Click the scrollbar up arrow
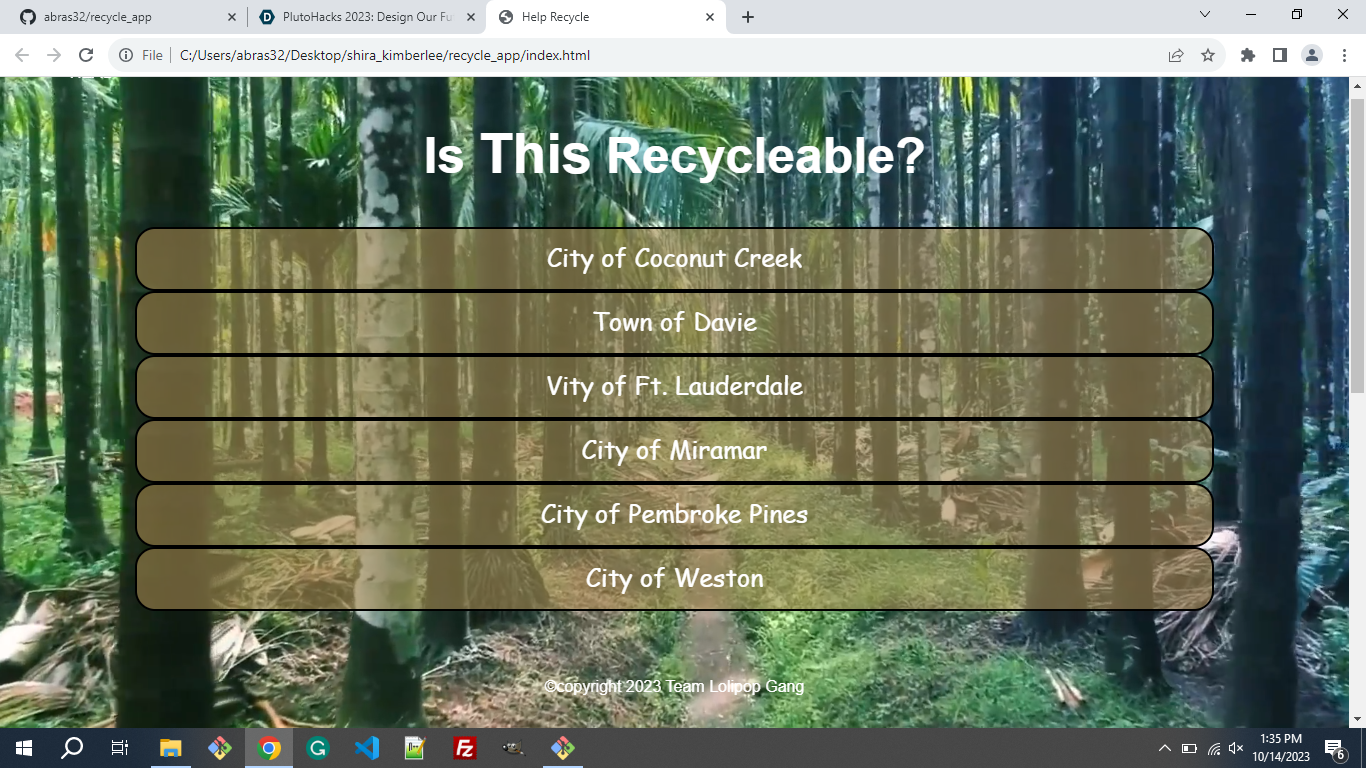This screenshot has width=1366, height=768. [1357, 85]
